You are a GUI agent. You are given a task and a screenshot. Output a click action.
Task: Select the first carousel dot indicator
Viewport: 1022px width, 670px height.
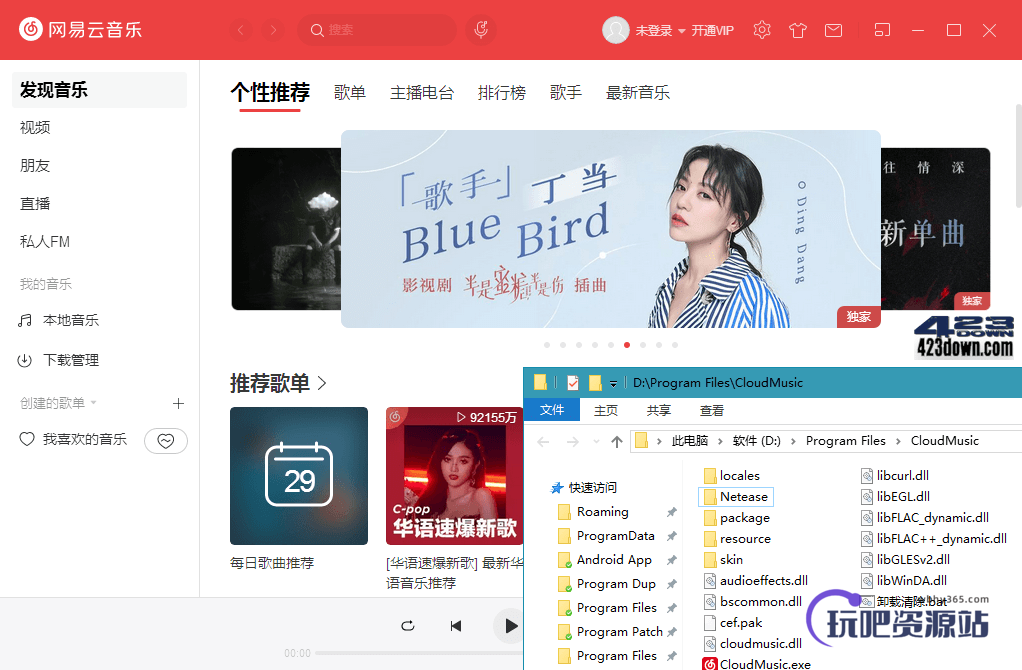[x=547, y=345]
